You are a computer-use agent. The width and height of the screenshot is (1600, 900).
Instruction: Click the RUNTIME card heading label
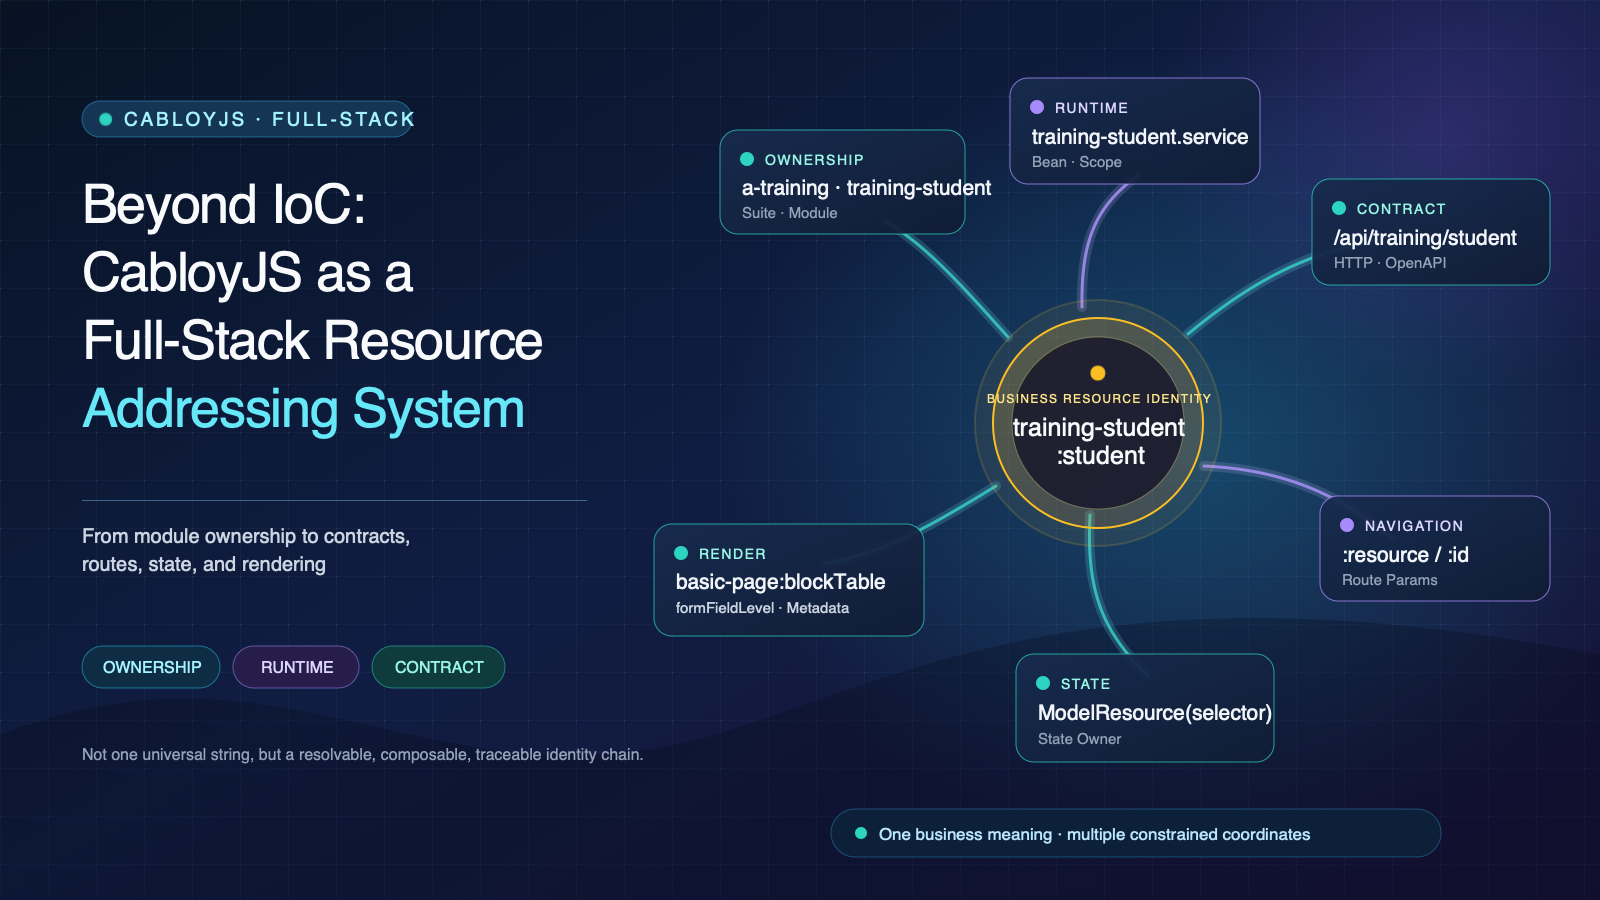[x=1091, y=108]
